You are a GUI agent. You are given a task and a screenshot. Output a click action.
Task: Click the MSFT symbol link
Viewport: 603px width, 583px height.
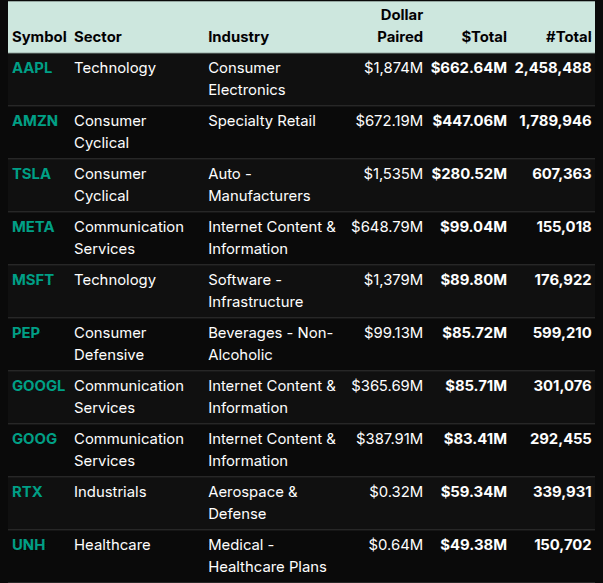click(x=33, y=280)
